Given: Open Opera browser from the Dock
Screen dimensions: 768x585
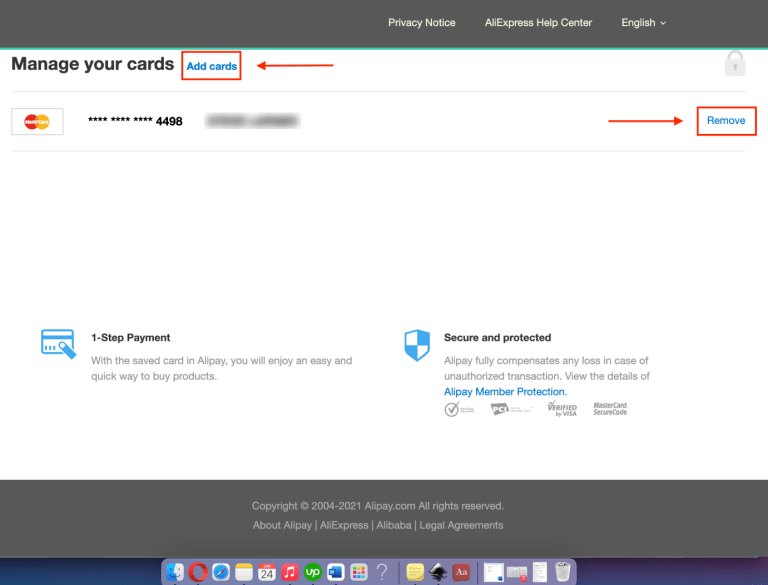Looking at the screenshot, I should pyautogui.click(x=198, y=572).
